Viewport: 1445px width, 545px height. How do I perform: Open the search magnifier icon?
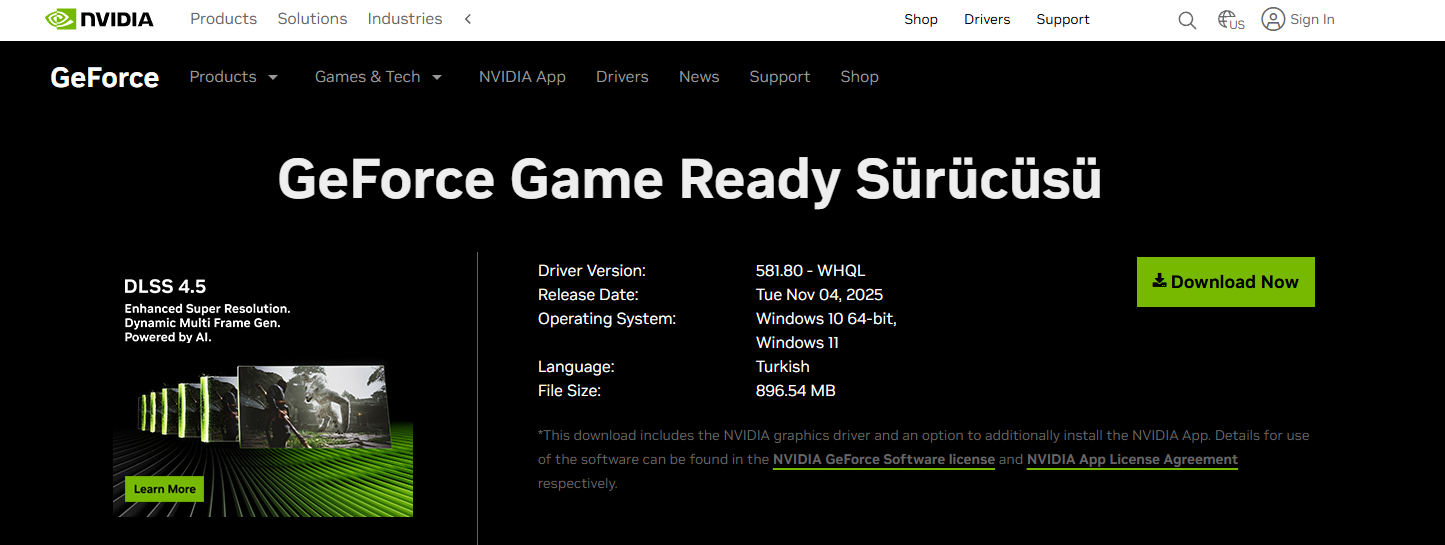pos(1187,20)
